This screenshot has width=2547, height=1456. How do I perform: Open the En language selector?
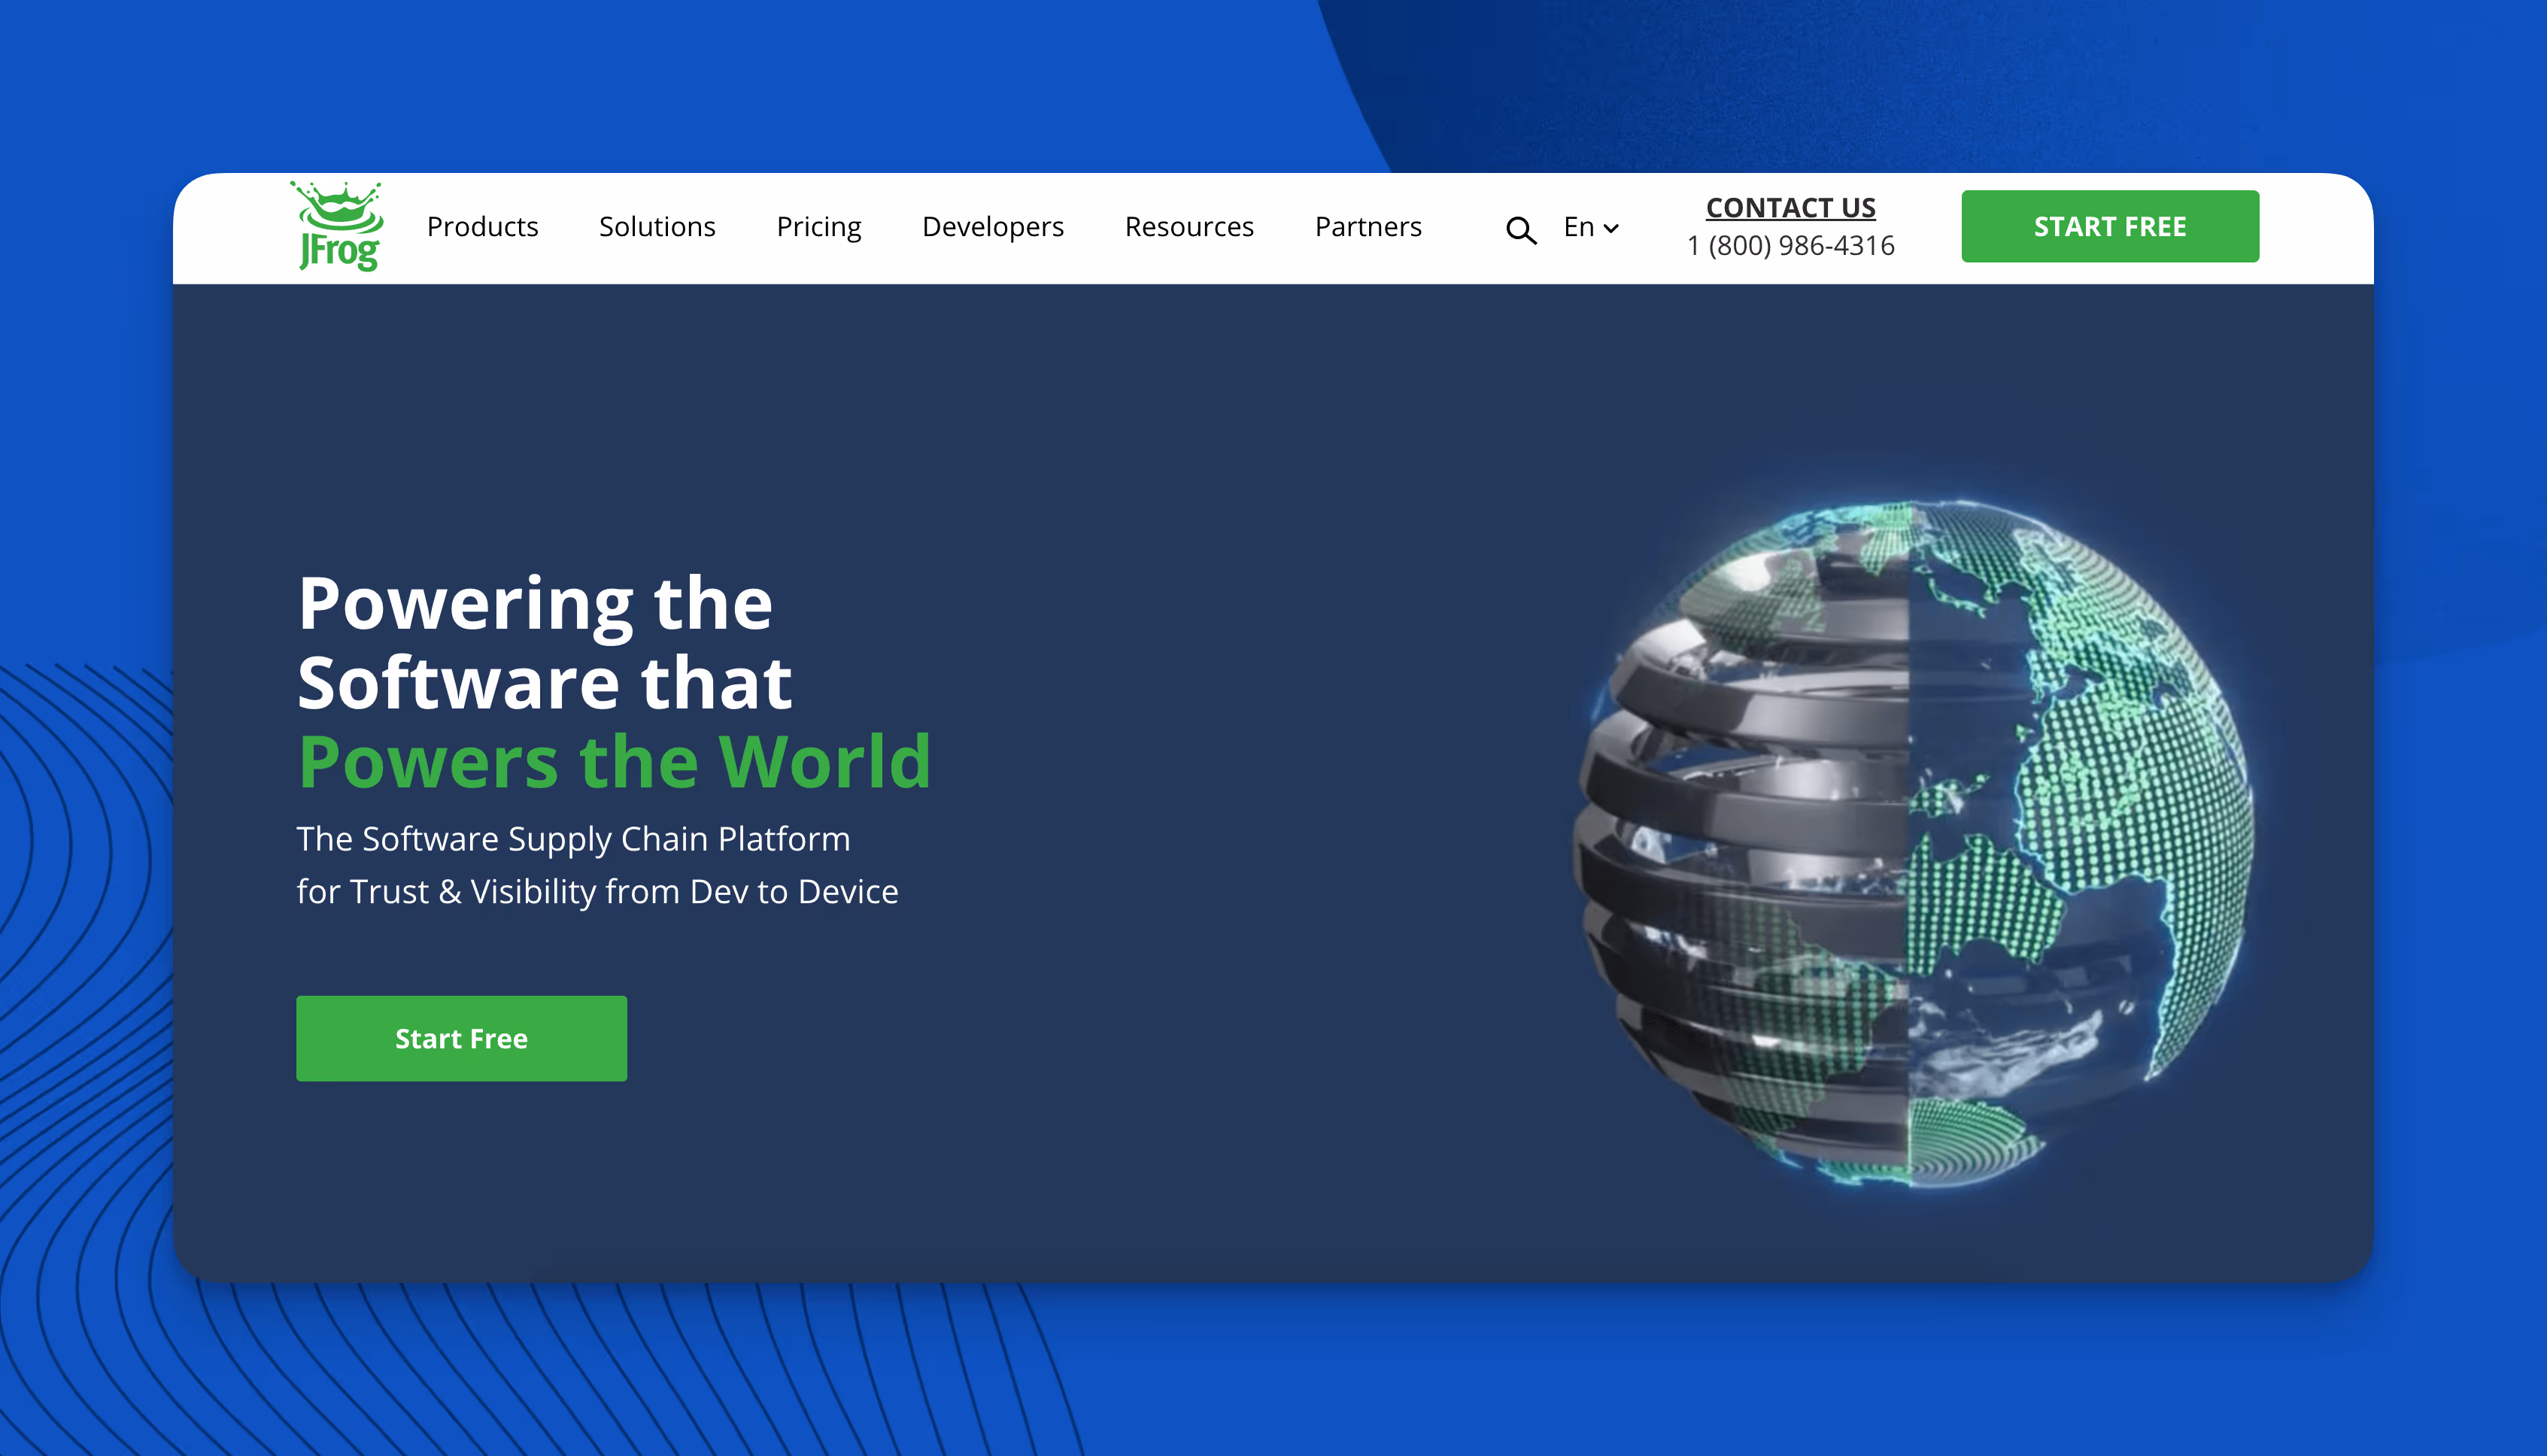1578,227
